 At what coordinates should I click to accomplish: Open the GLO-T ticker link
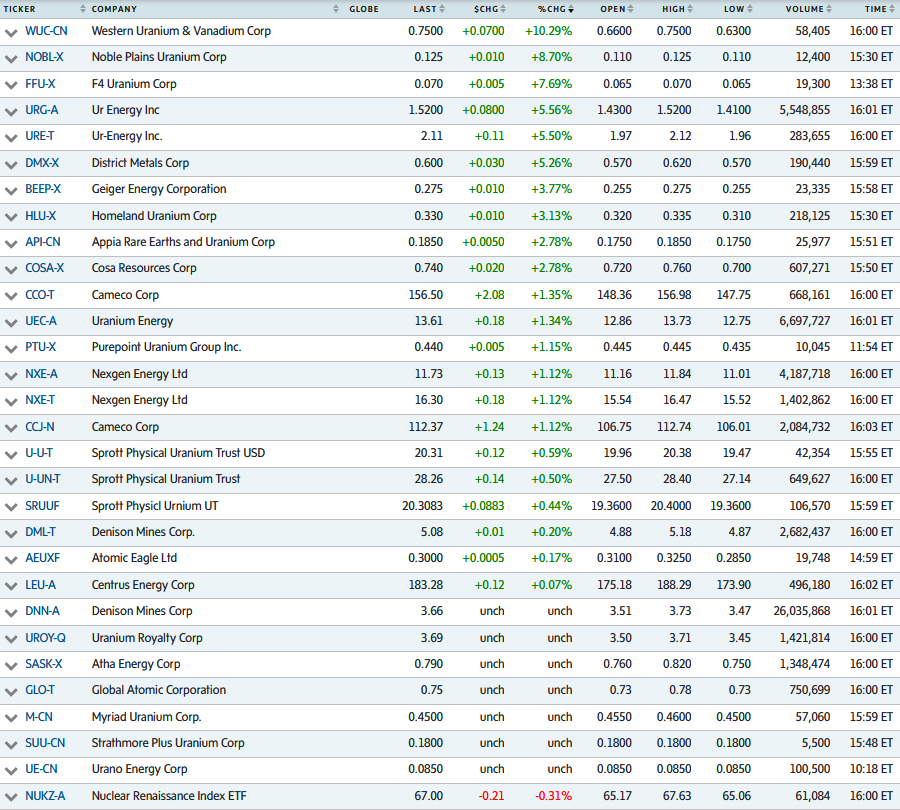(40, 689)
